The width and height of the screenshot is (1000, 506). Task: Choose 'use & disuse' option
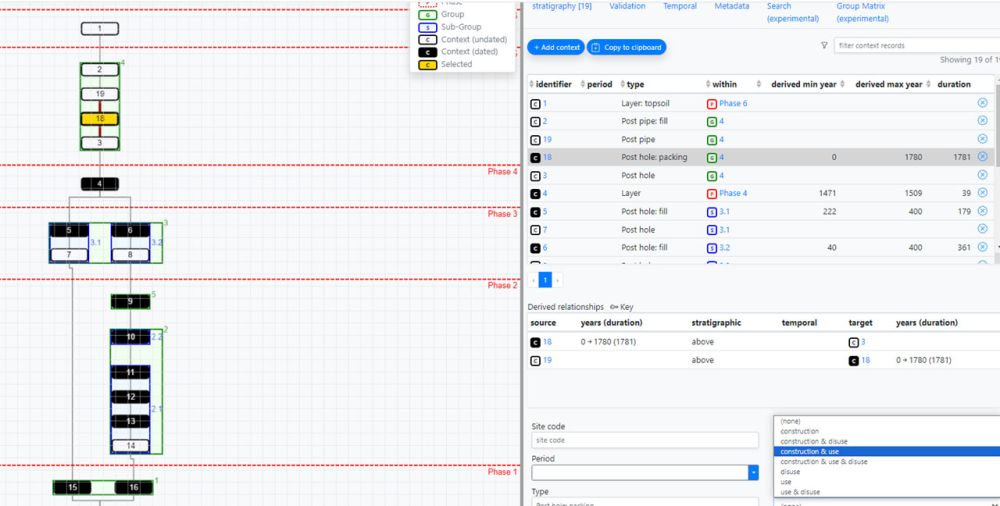pos(886,492)
